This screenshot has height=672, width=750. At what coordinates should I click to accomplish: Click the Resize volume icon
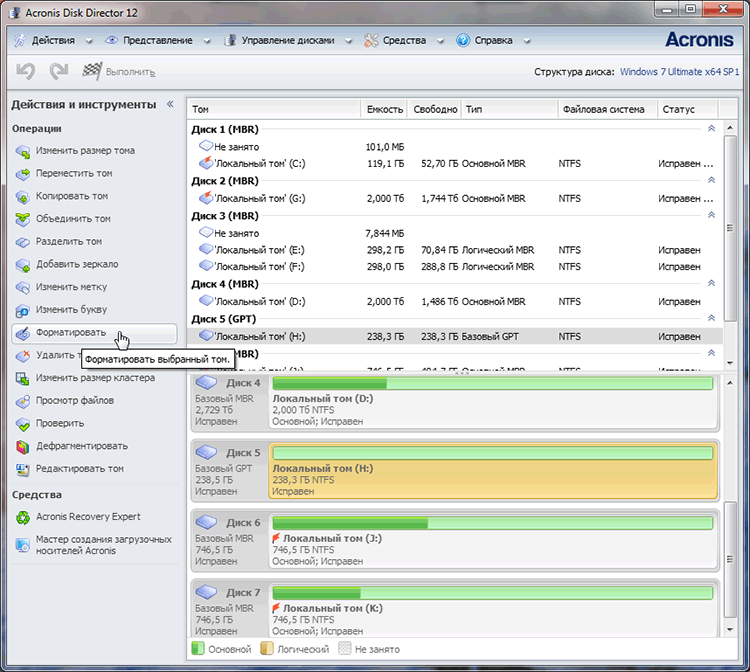coord(22,151)
